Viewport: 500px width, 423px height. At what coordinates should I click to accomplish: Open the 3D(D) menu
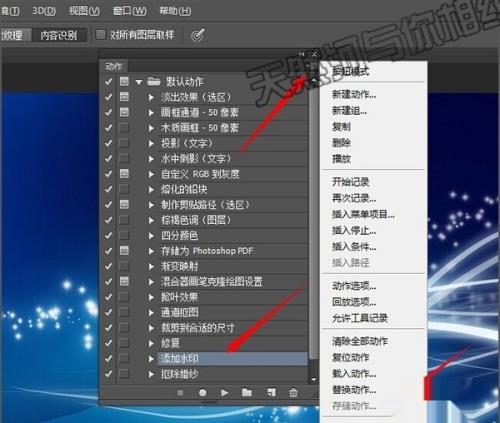pos(44,11)
